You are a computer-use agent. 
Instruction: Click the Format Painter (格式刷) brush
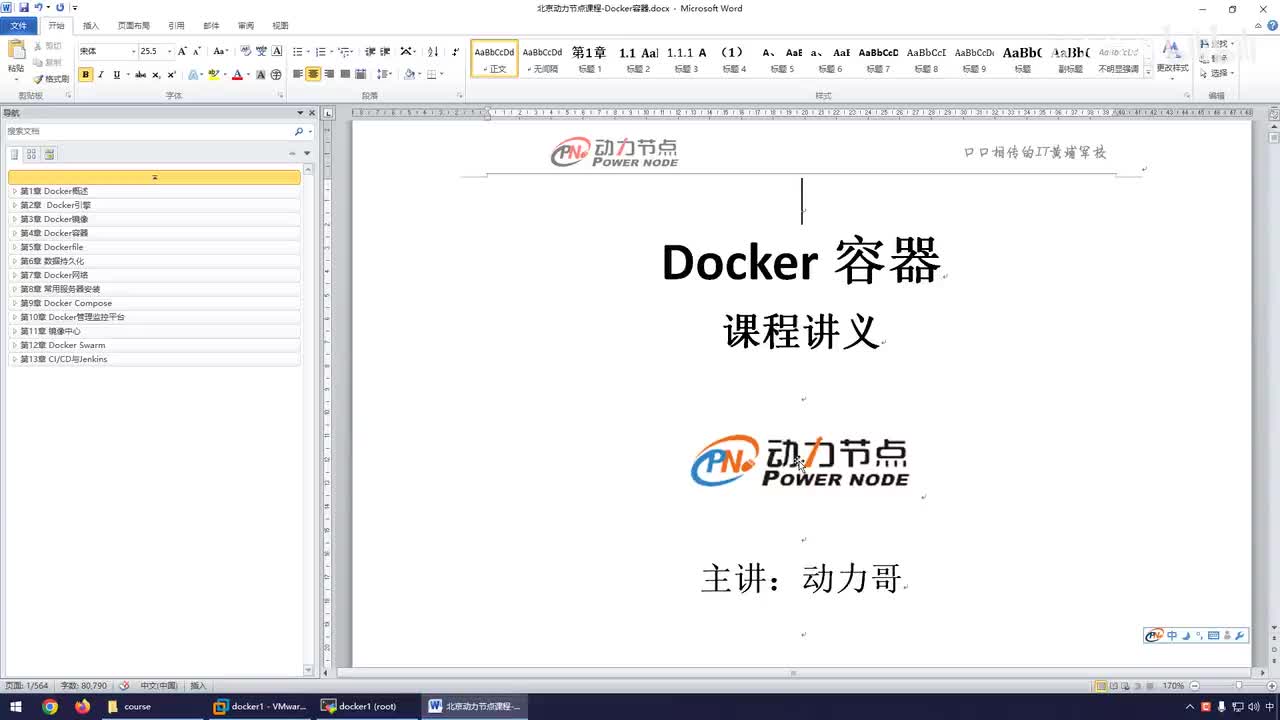tap(51, 78)
